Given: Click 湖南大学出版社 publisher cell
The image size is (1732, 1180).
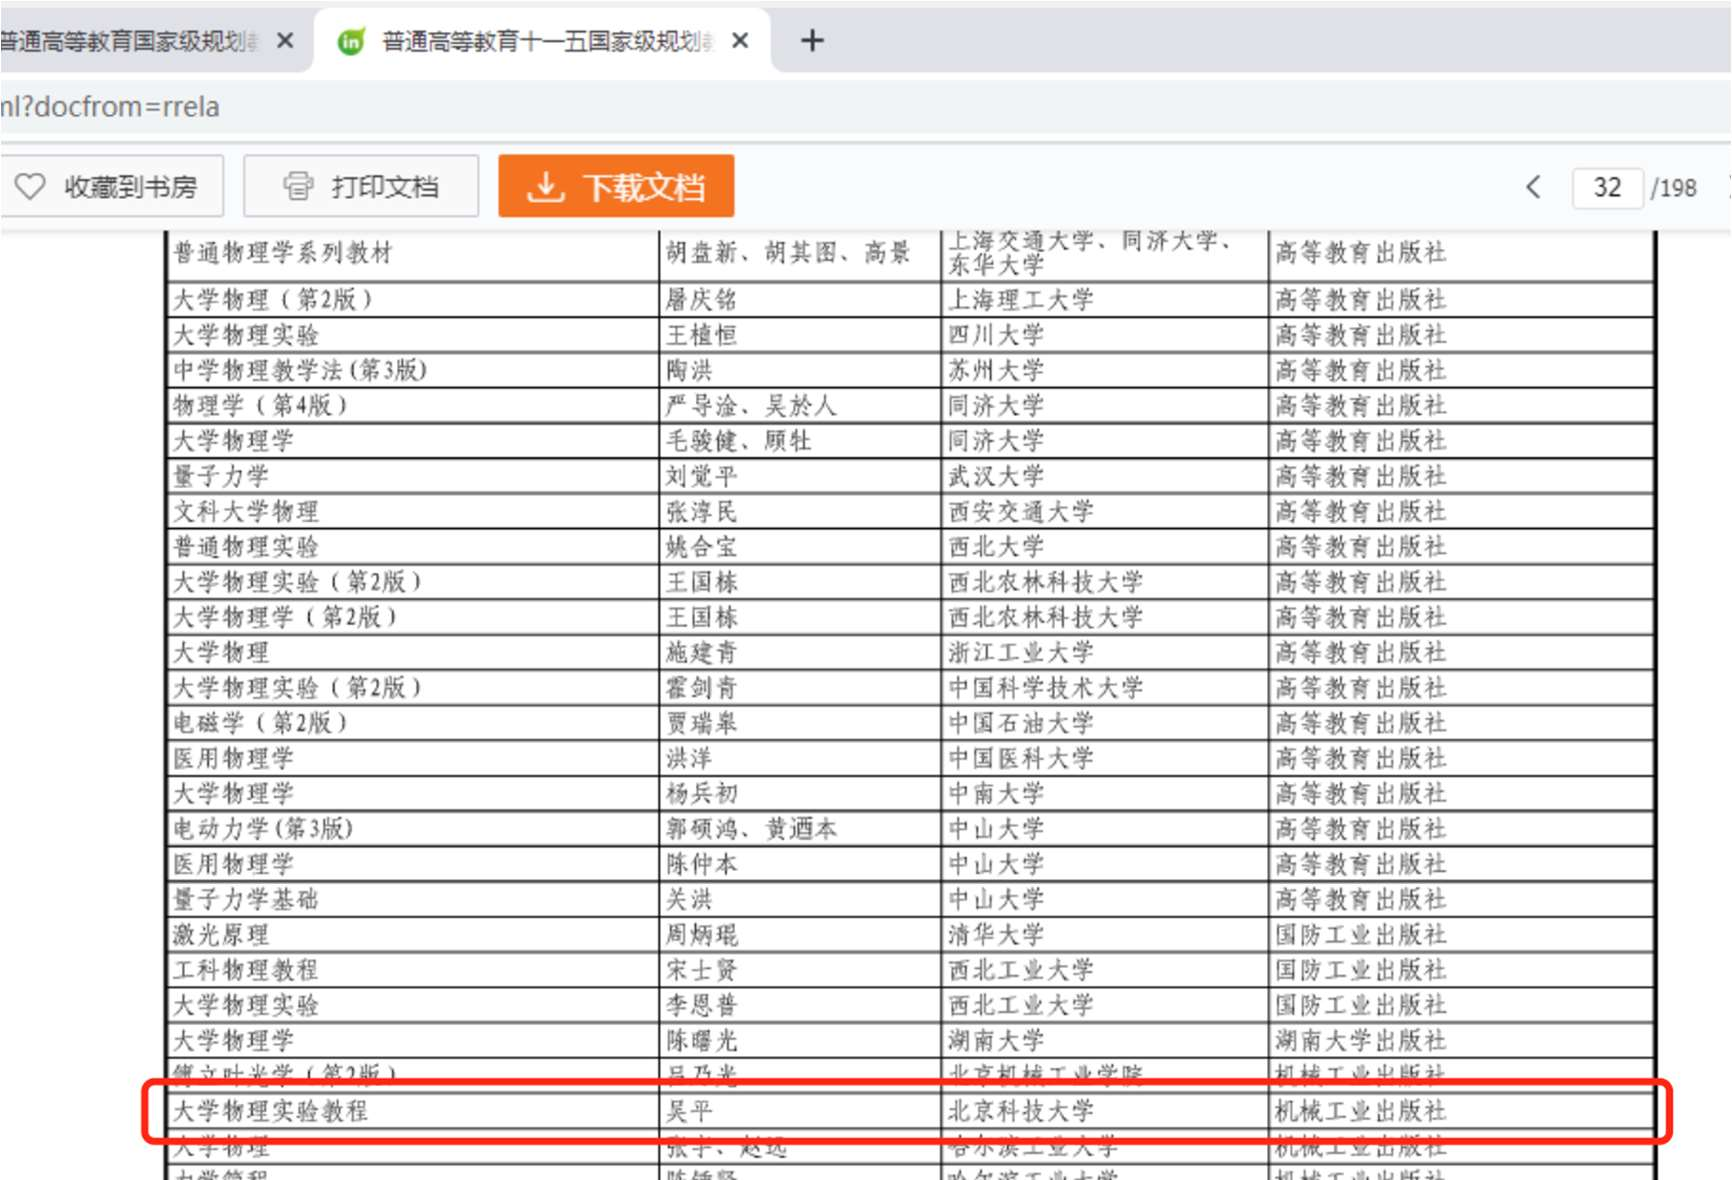Looking at the screenshot, I should pos(1360,1041).
